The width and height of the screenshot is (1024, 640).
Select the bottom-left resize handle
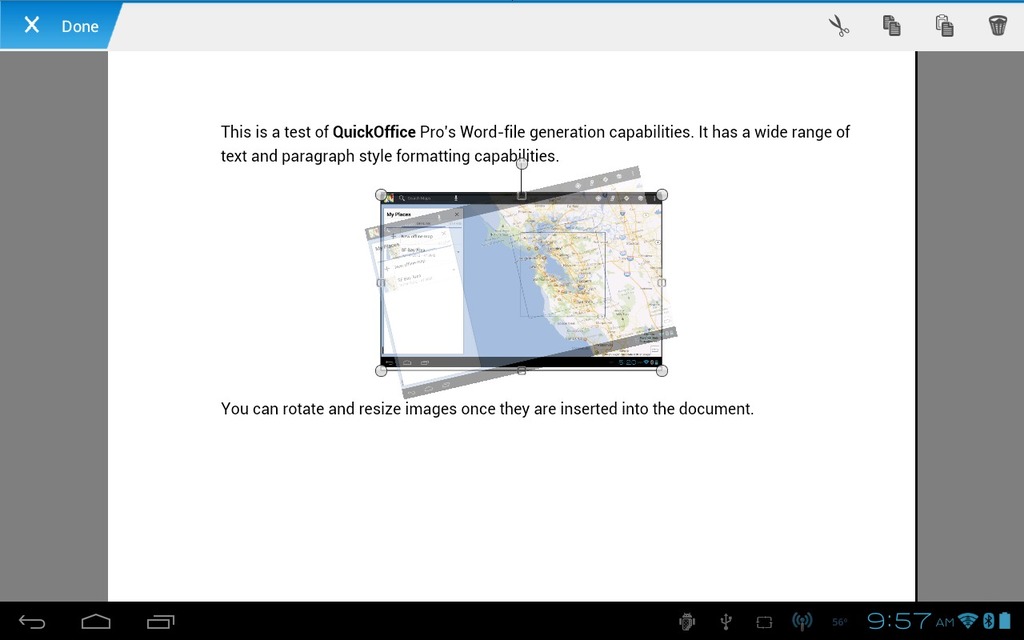point(381,371)
